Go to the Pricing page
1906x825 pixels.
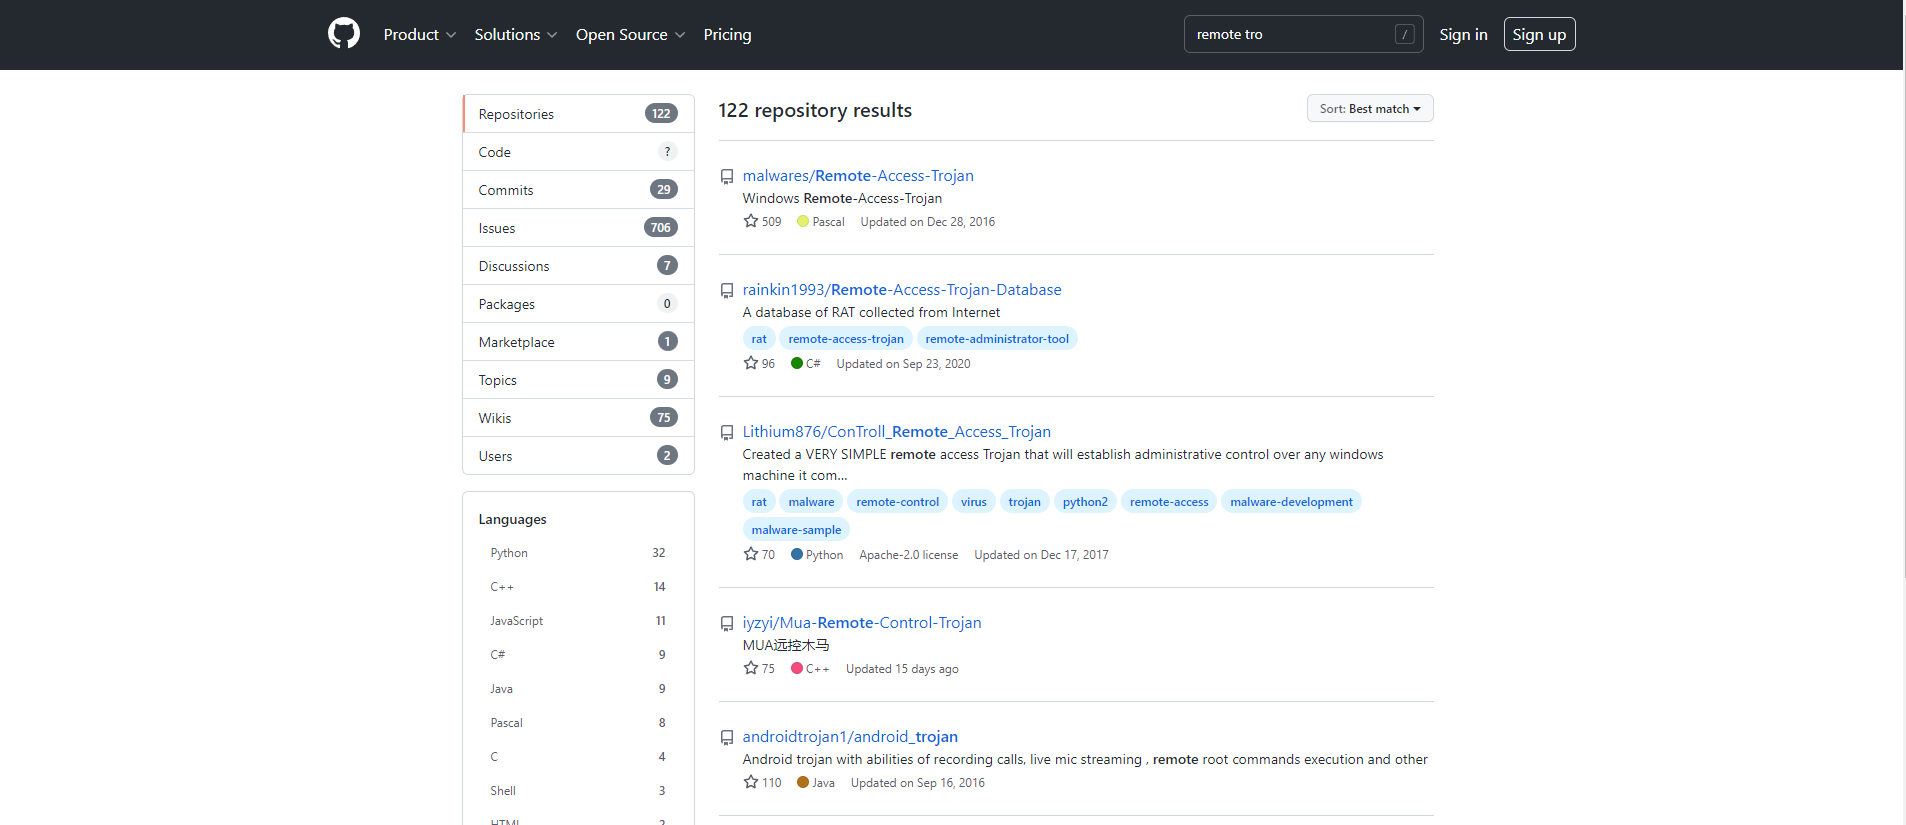(727, 34)
